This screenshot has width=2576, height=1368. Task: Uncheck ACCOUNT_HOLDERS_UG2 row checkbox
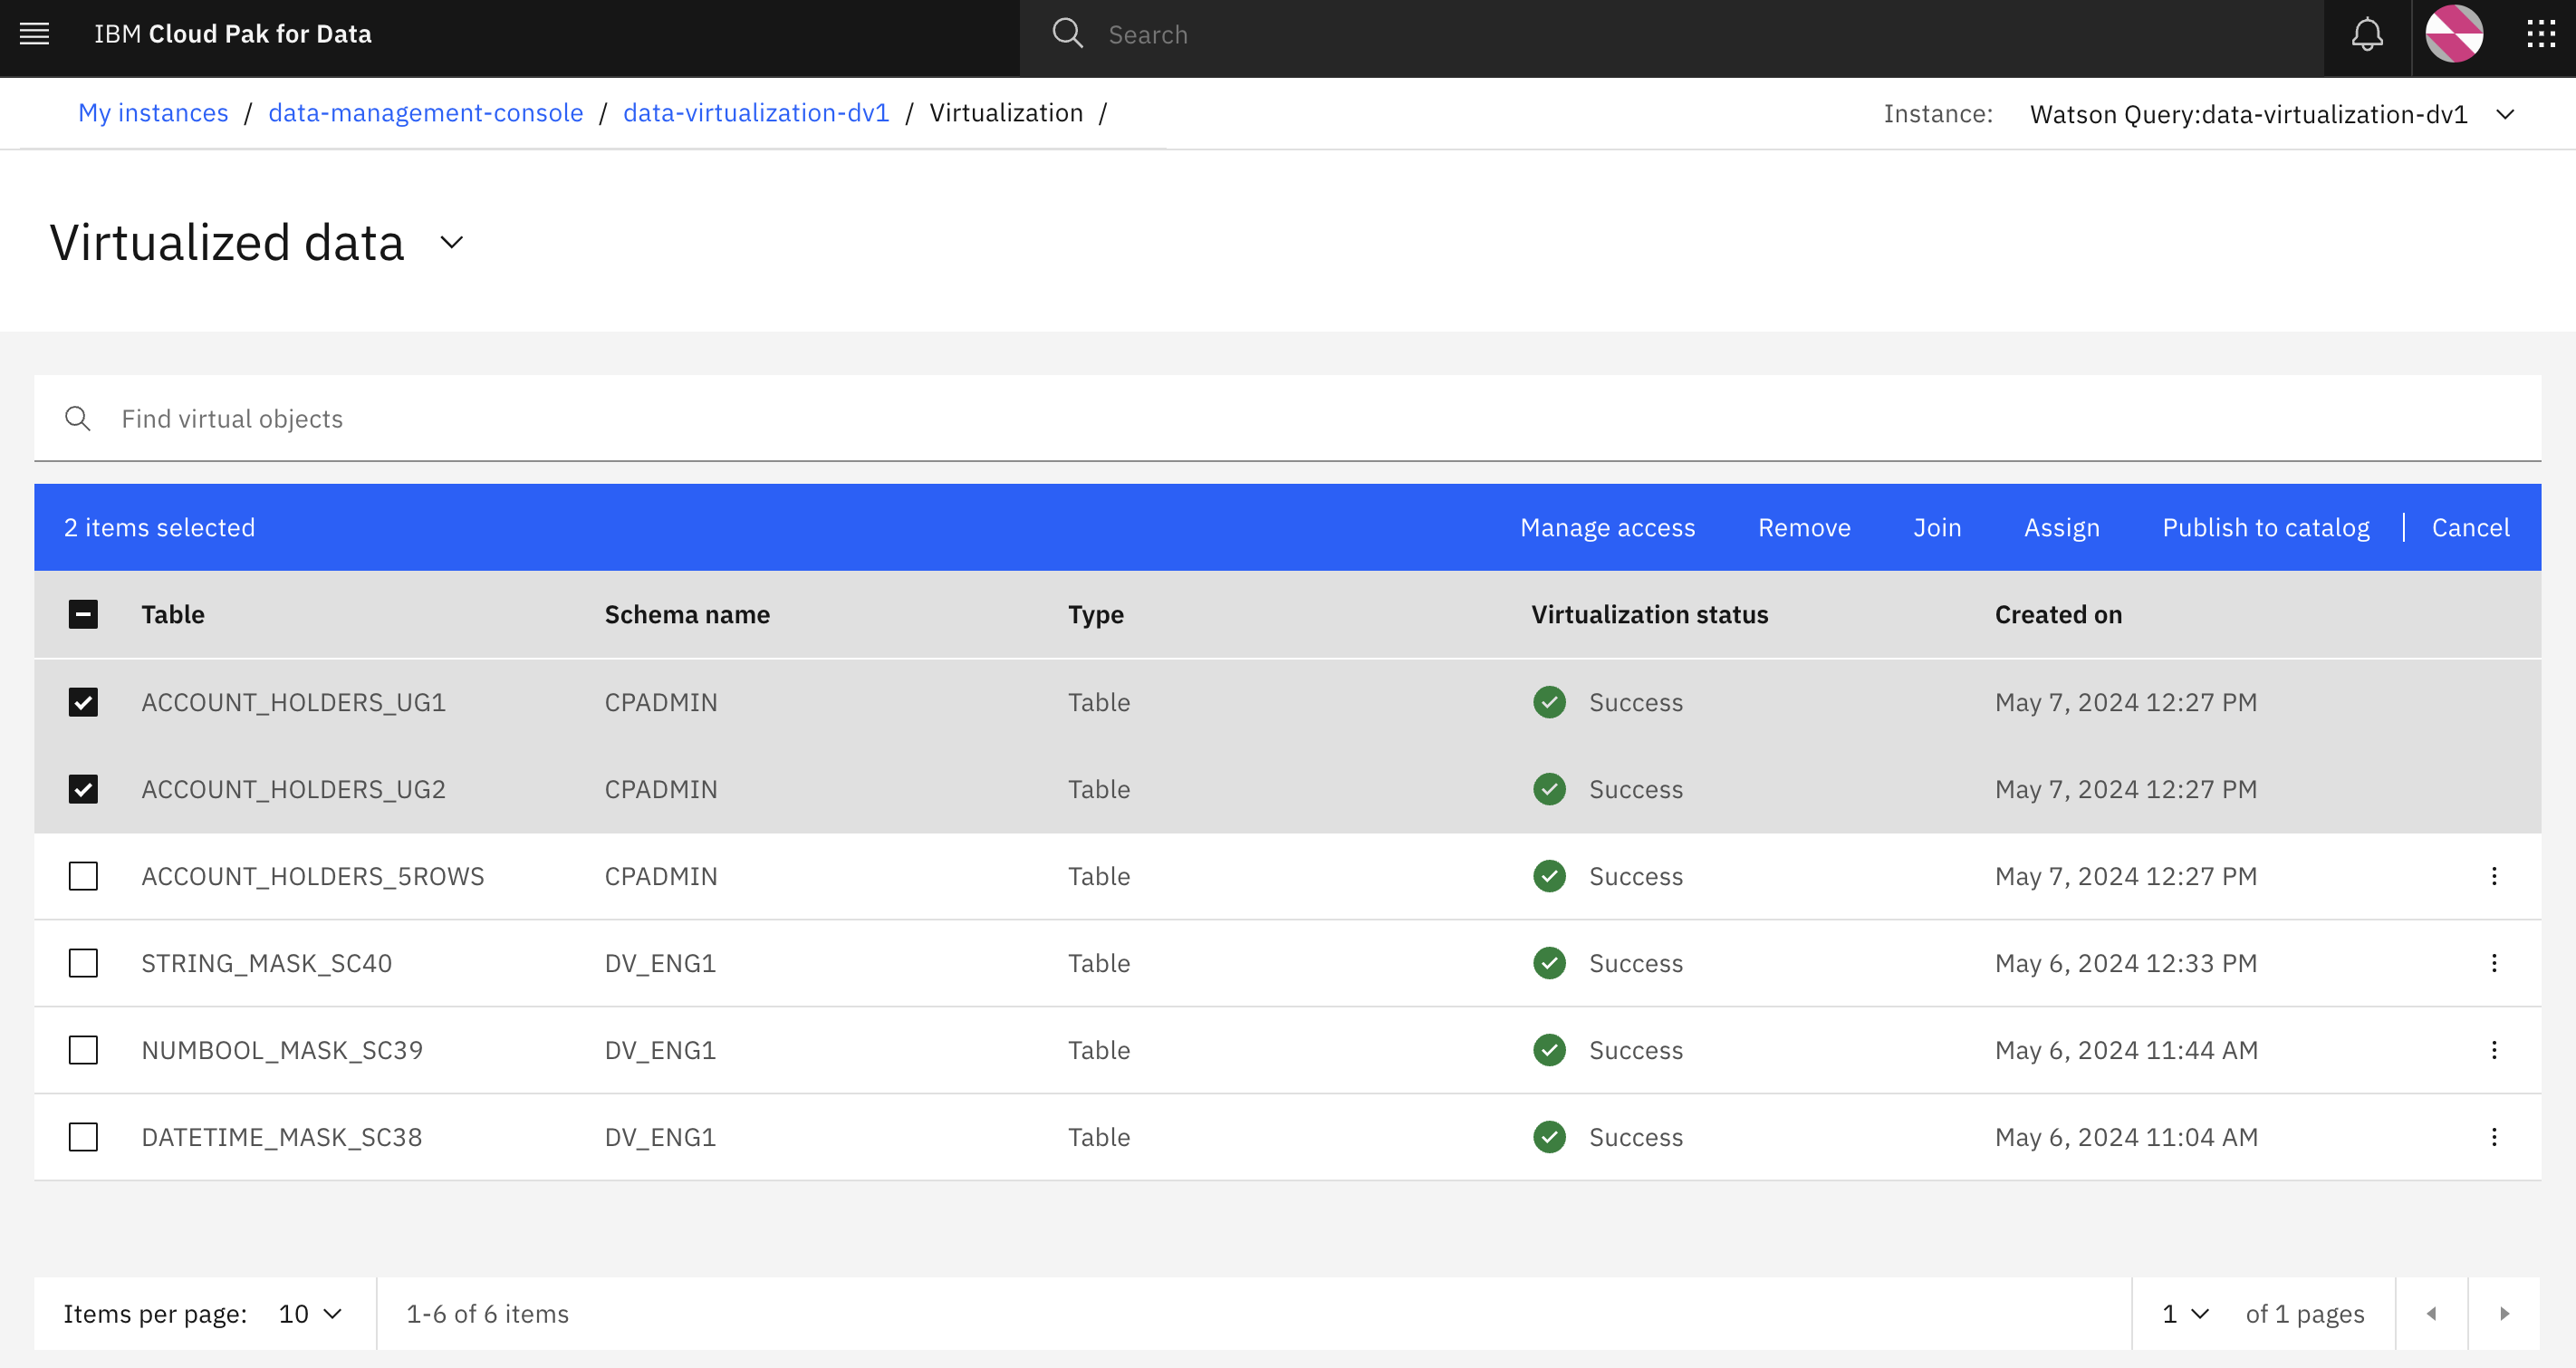click(83, 789)
